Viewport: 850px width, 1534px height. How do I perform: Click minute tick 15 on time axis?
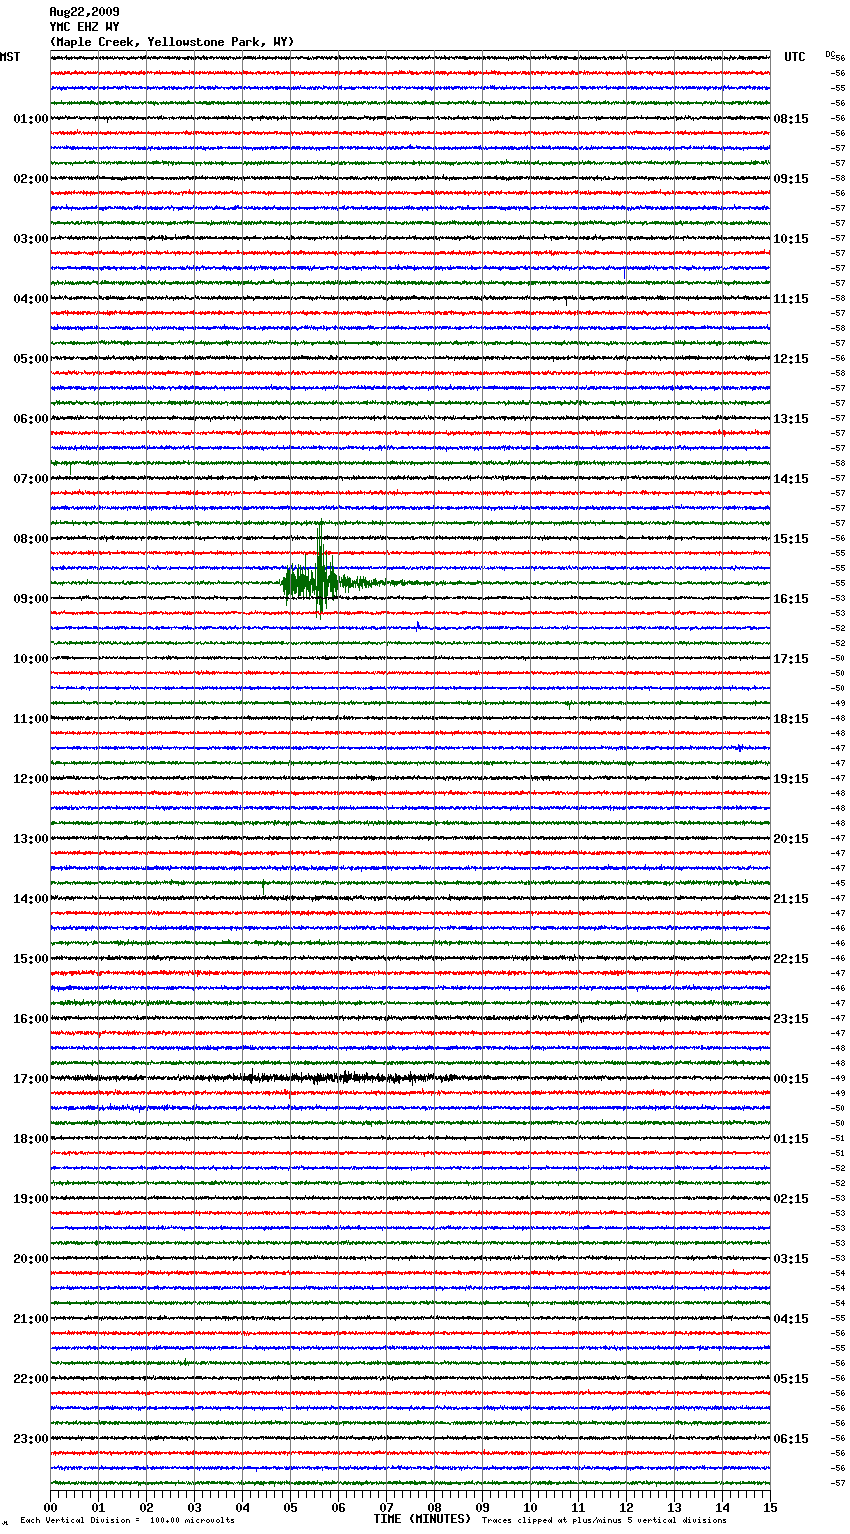click(x=770, y=1508)
